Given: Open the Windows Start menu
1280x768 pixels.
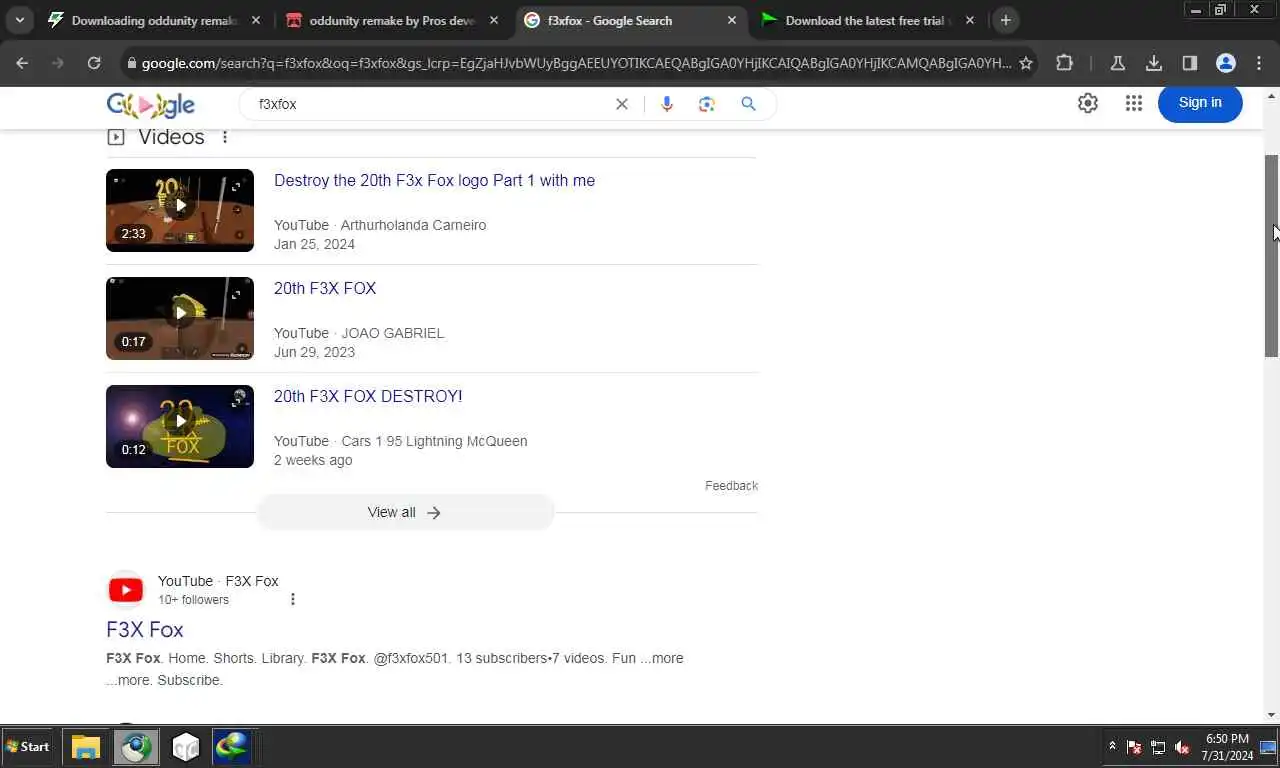Looking at the screenshot, I should [28, 747].
